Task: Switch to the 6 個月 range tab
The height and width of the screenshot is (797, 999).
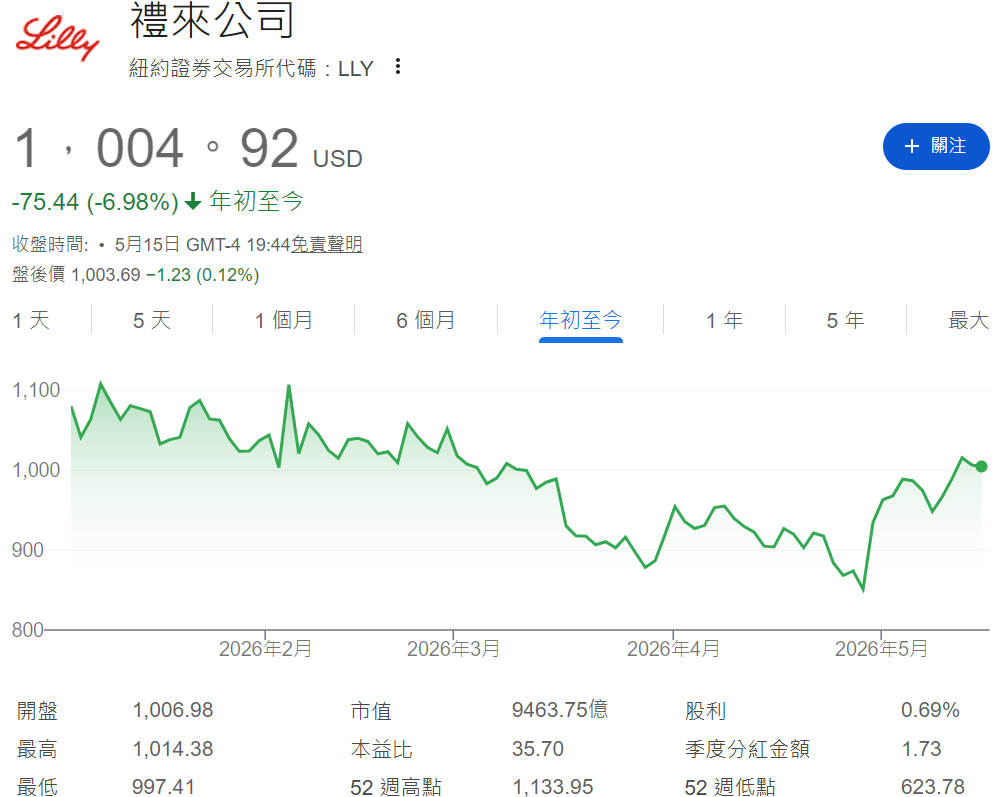Action: coord(426,320)
